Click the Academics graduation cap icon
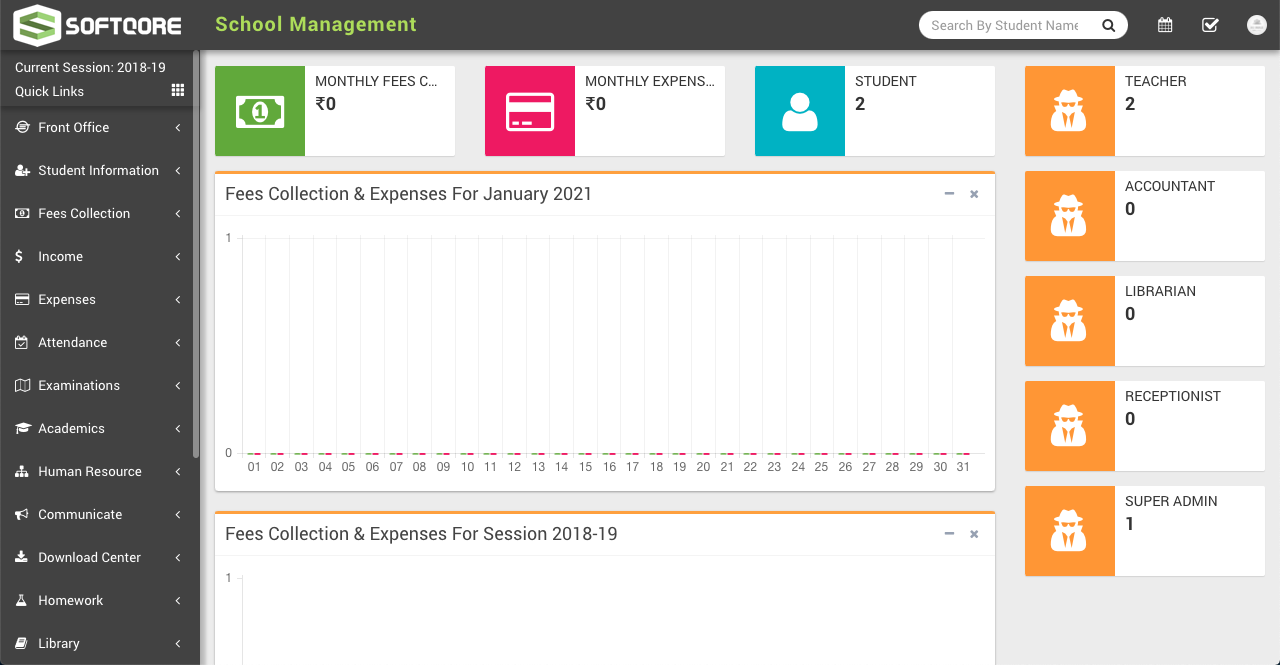 click(x=22, y=428)
